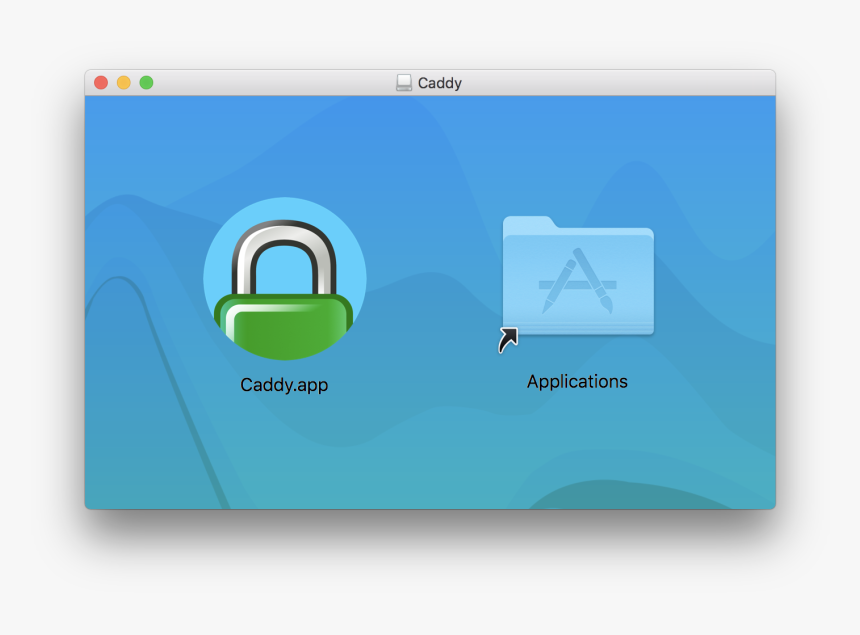The height and width of the screenshot is (635, 860).
Task: Select the "Applications" name label
Action: [x=577, y=382]
